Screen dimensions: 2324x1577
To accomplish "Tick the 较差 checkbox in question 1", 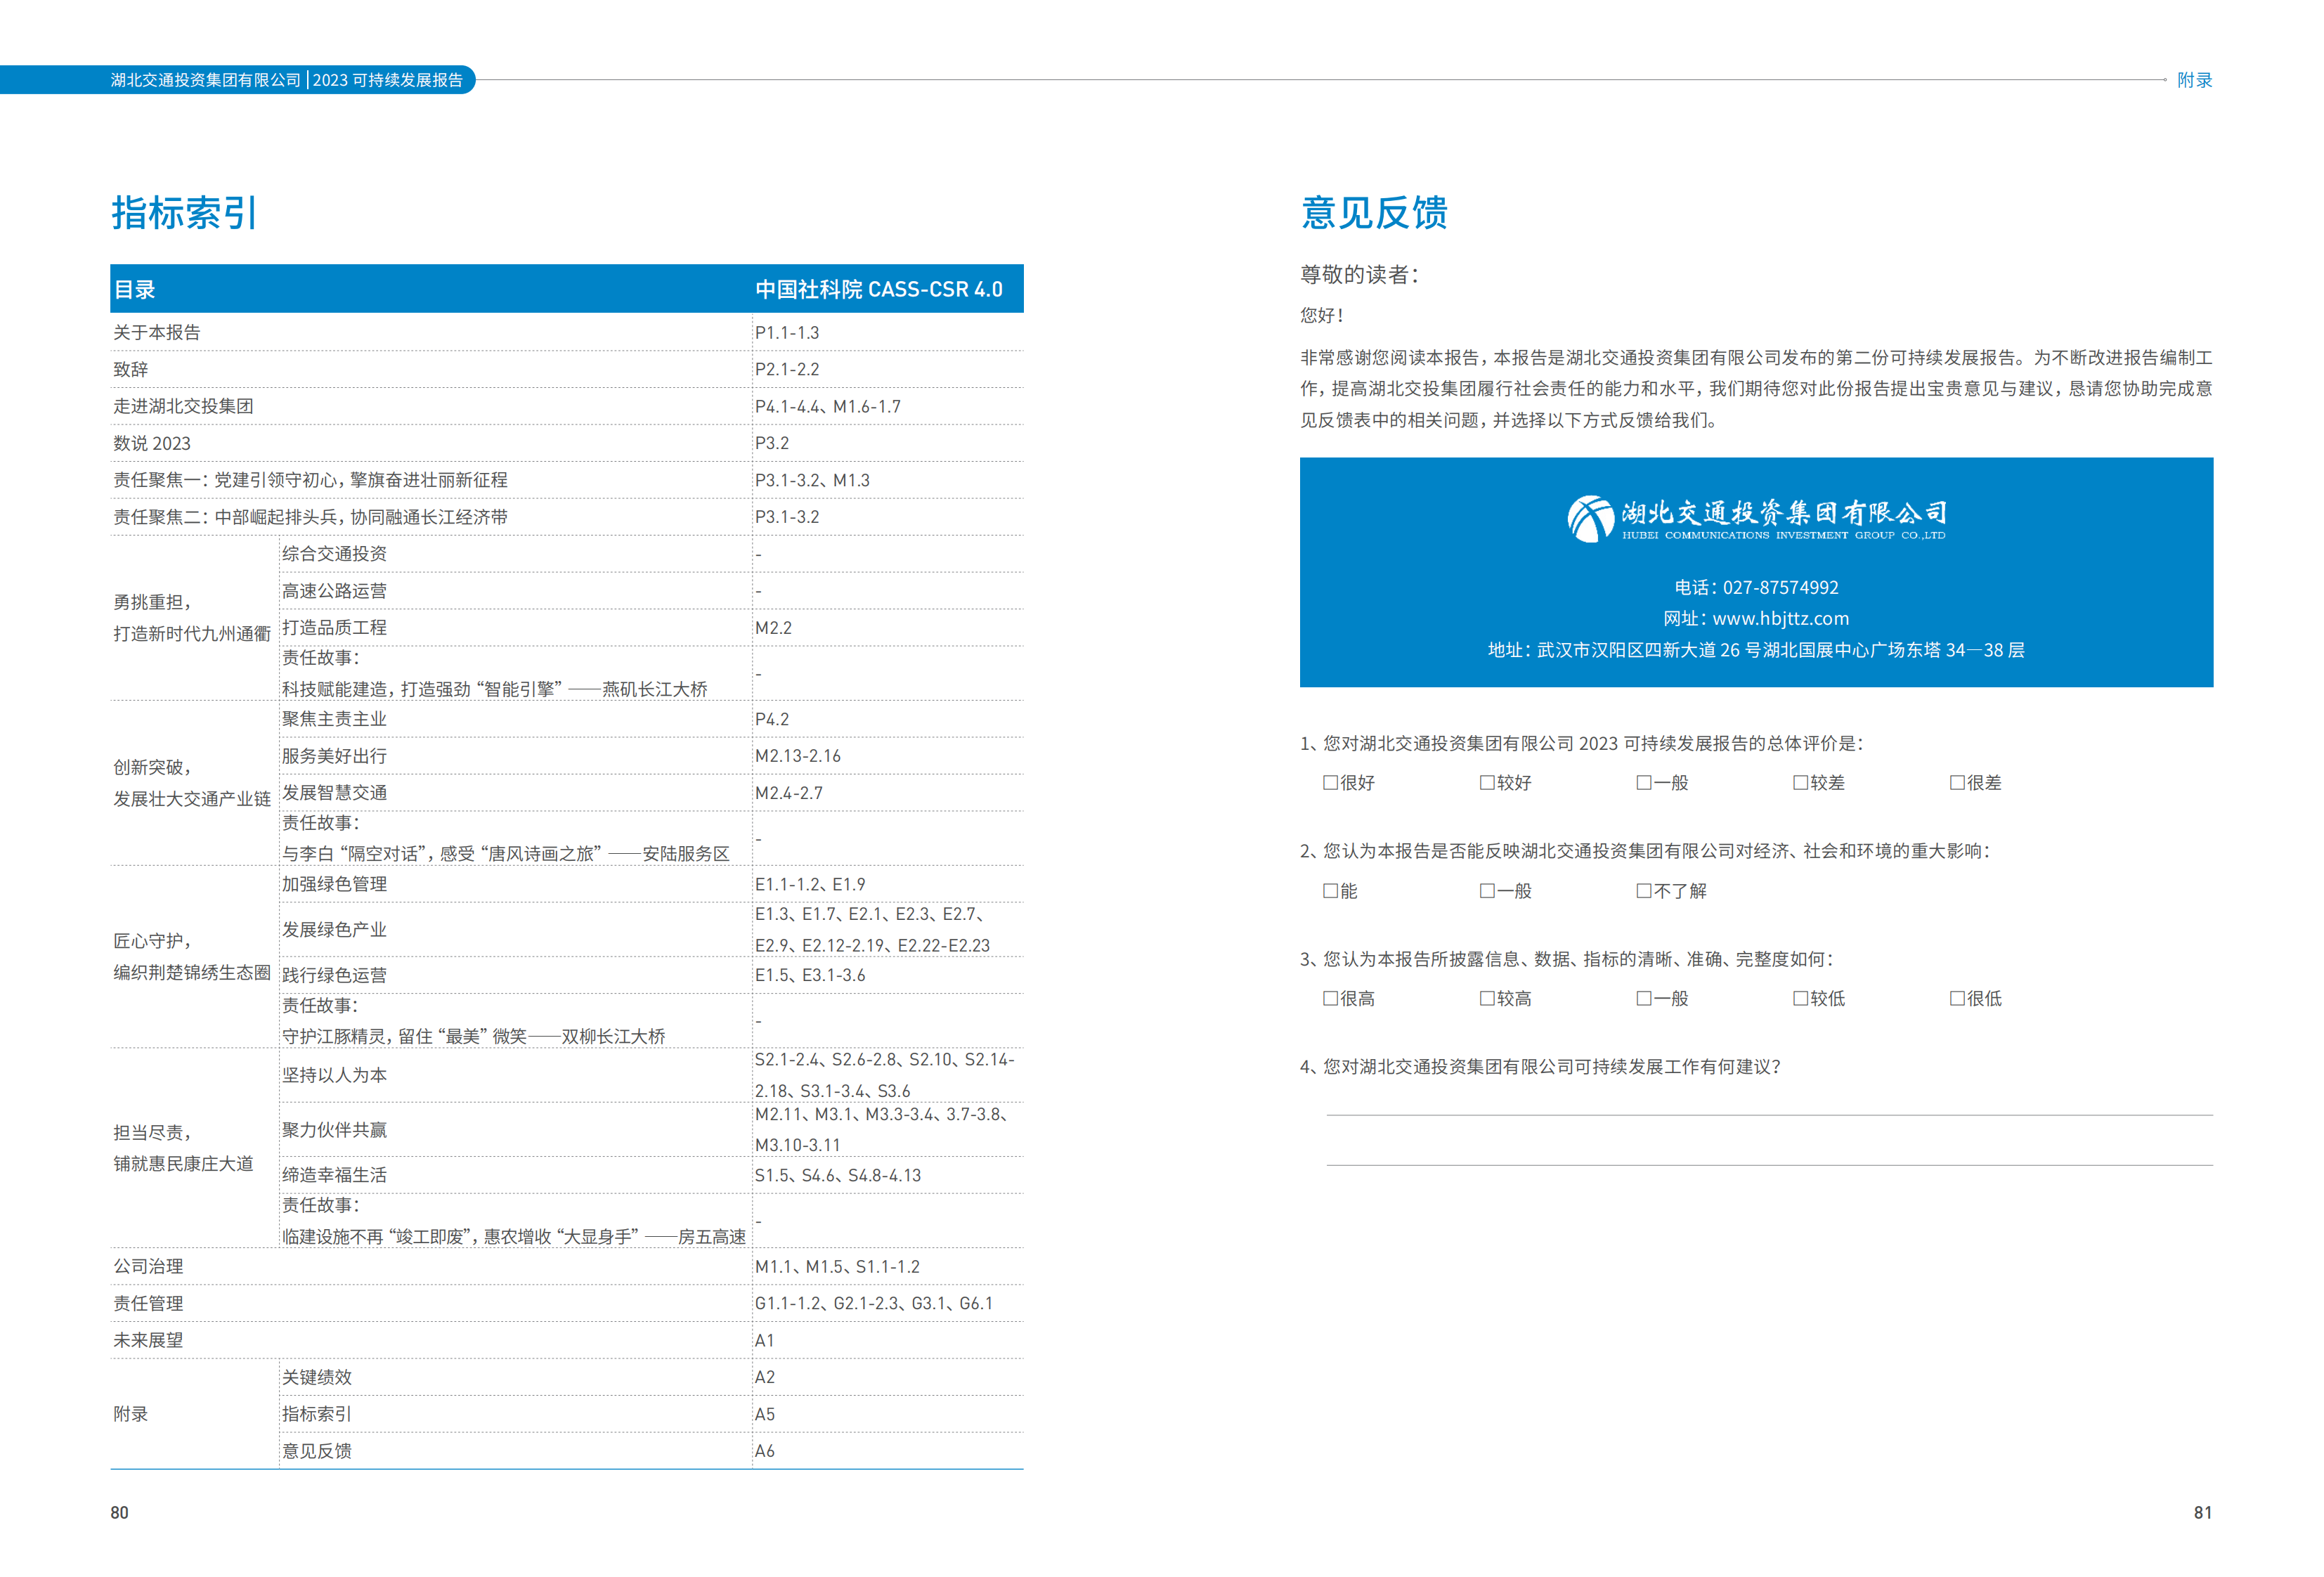I will tap(1800, 783).
